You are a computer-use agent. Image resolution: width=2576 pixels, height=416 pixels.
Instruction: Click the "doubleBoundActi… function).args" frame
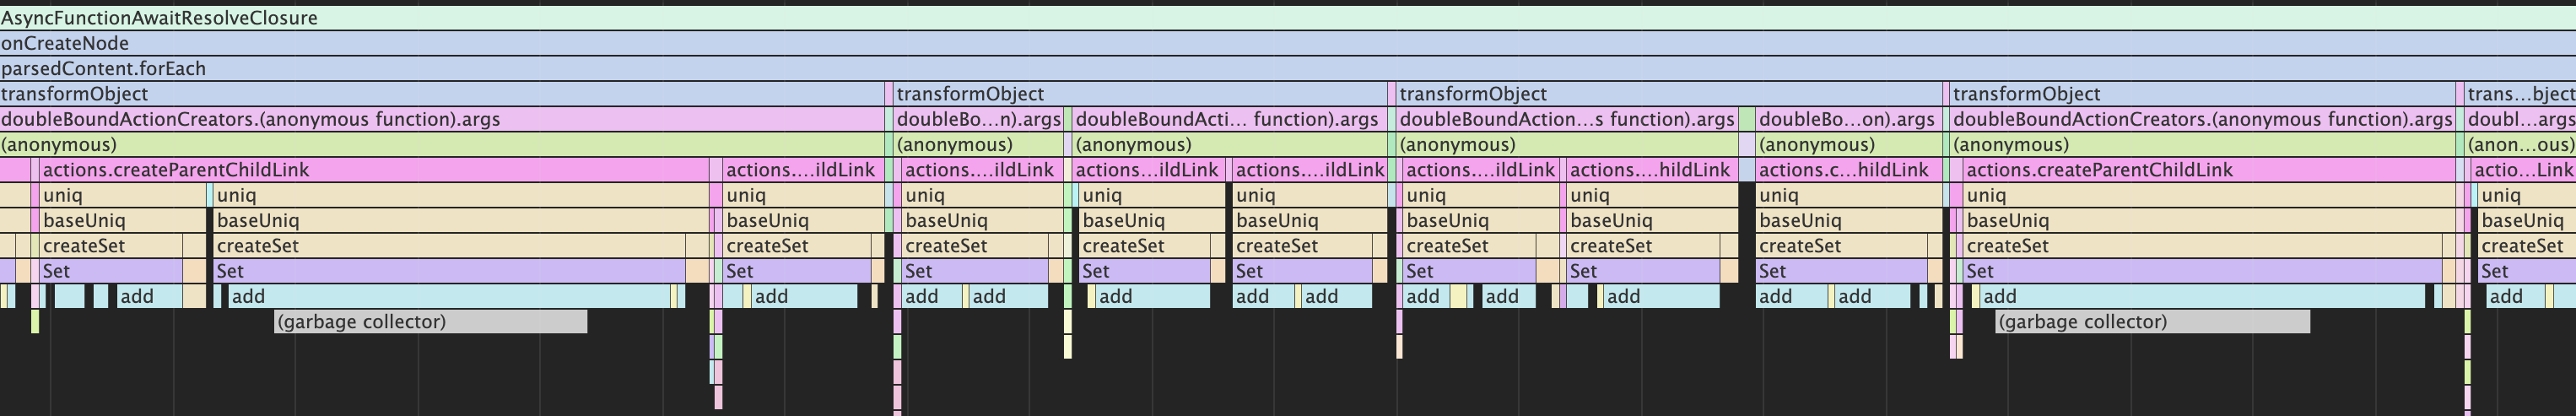coord(1229,119)
